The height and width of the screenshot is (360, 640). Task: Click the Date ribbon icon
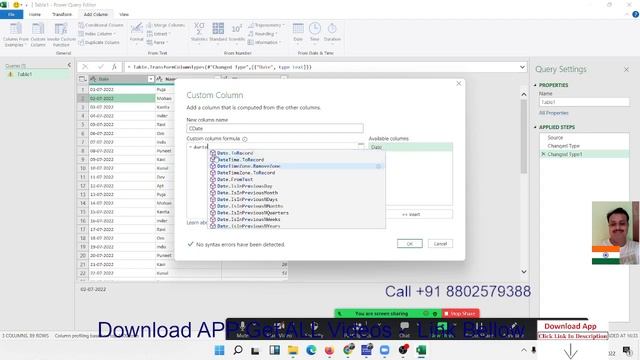298,33
